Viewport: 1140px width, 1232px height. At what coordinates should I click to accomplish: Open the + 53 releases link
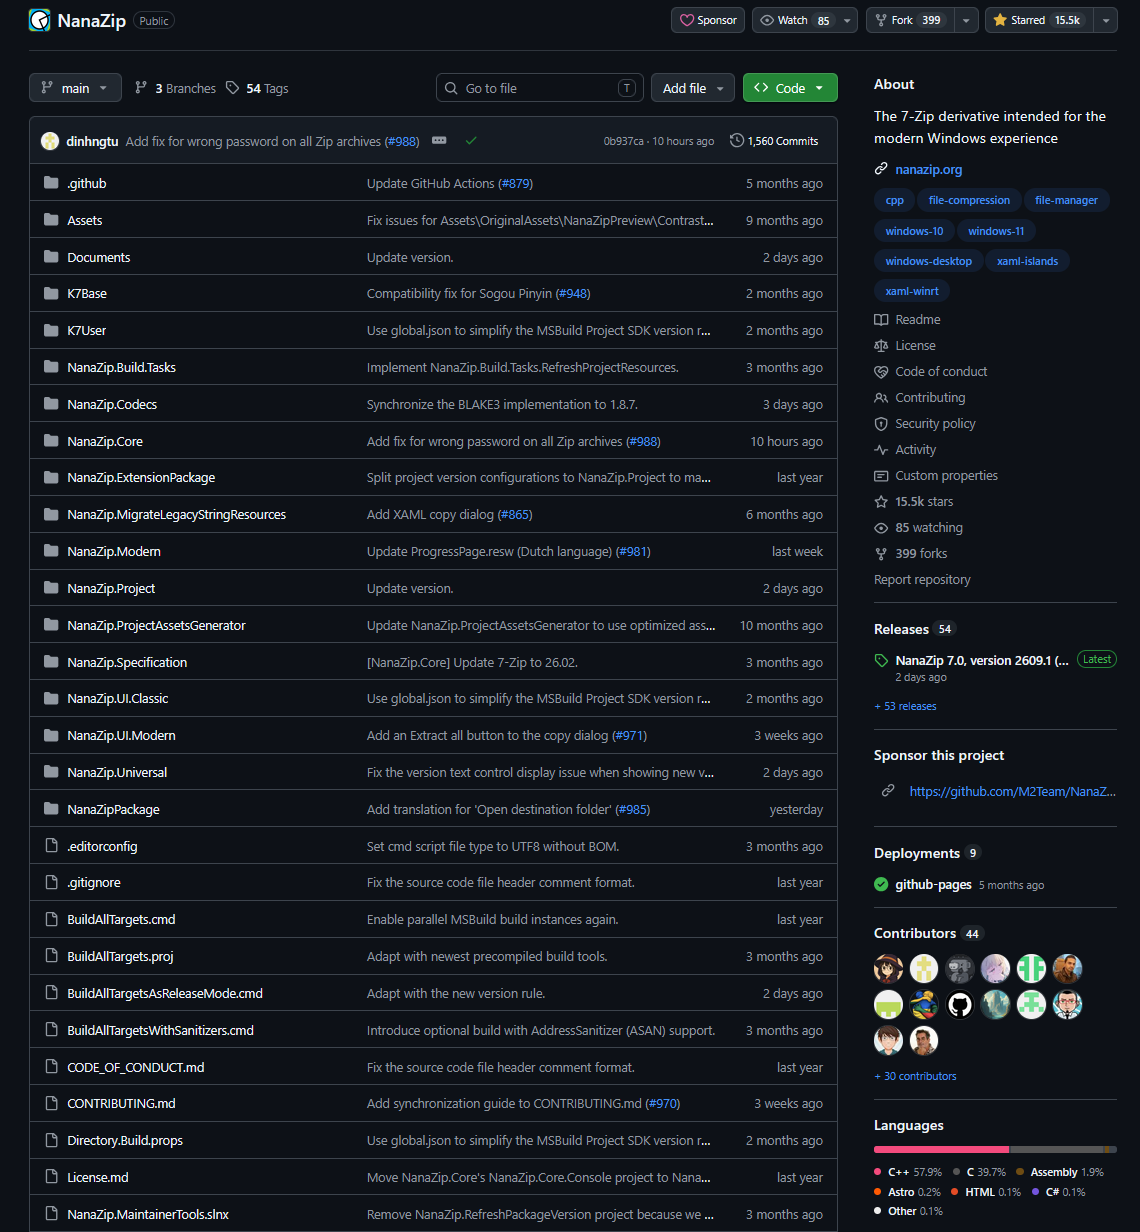(x=905, y=706)
